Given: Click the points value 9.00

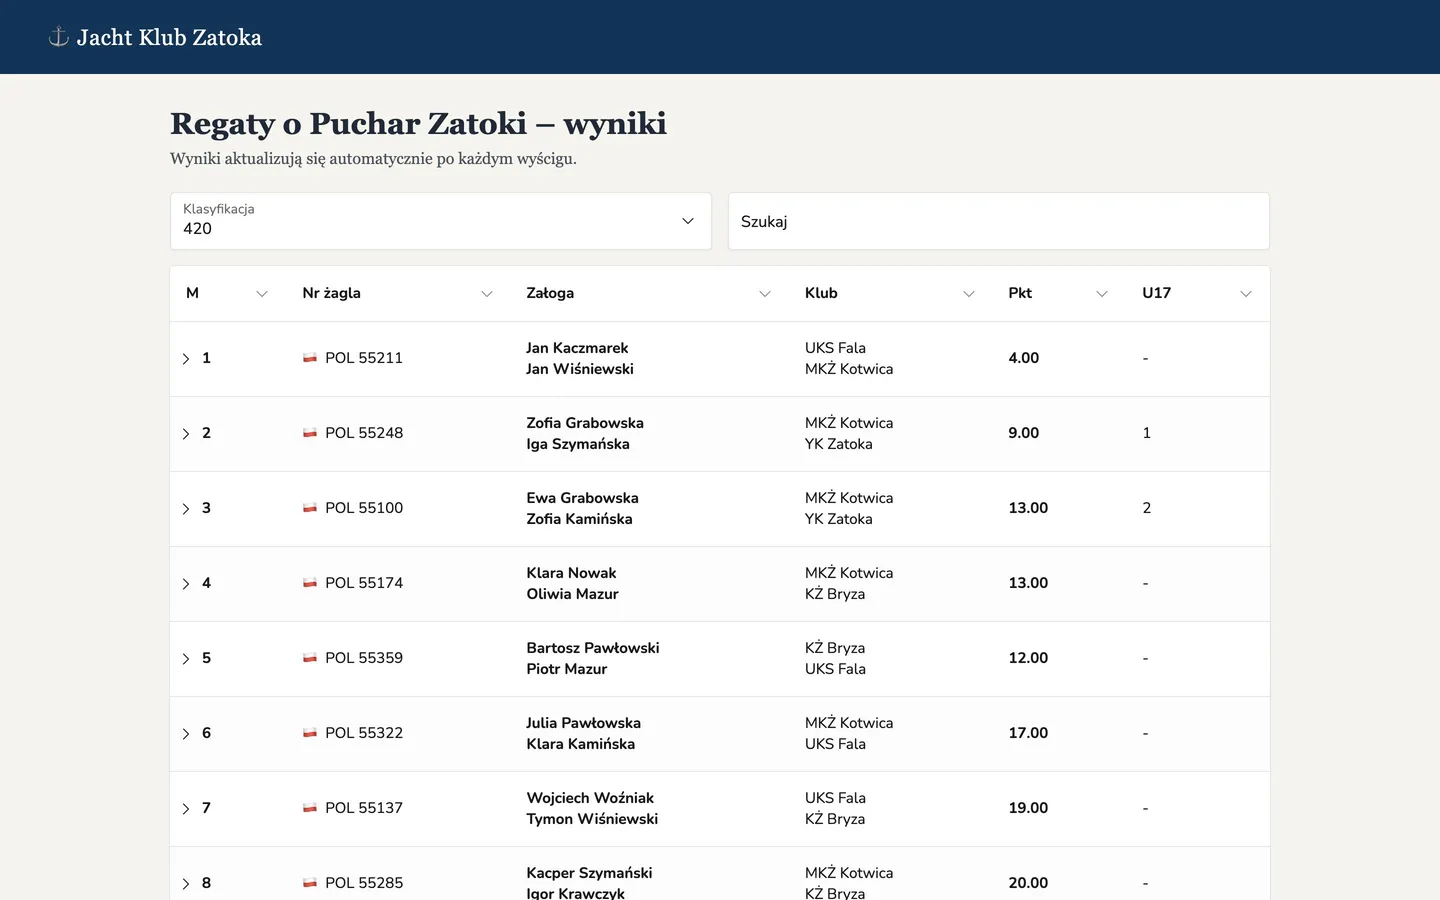Looking at the screenshot, I should [1024, 433].
